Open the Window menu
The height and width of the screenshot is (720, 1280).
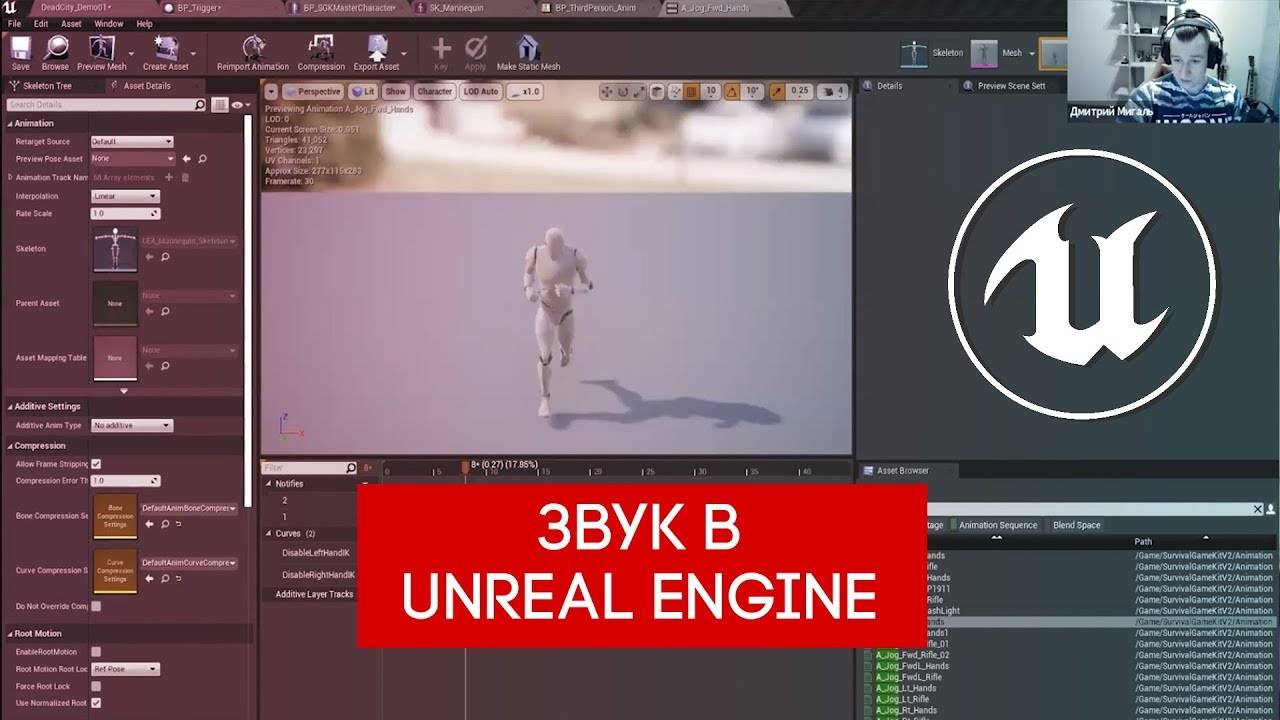click(x=109, y=23)
